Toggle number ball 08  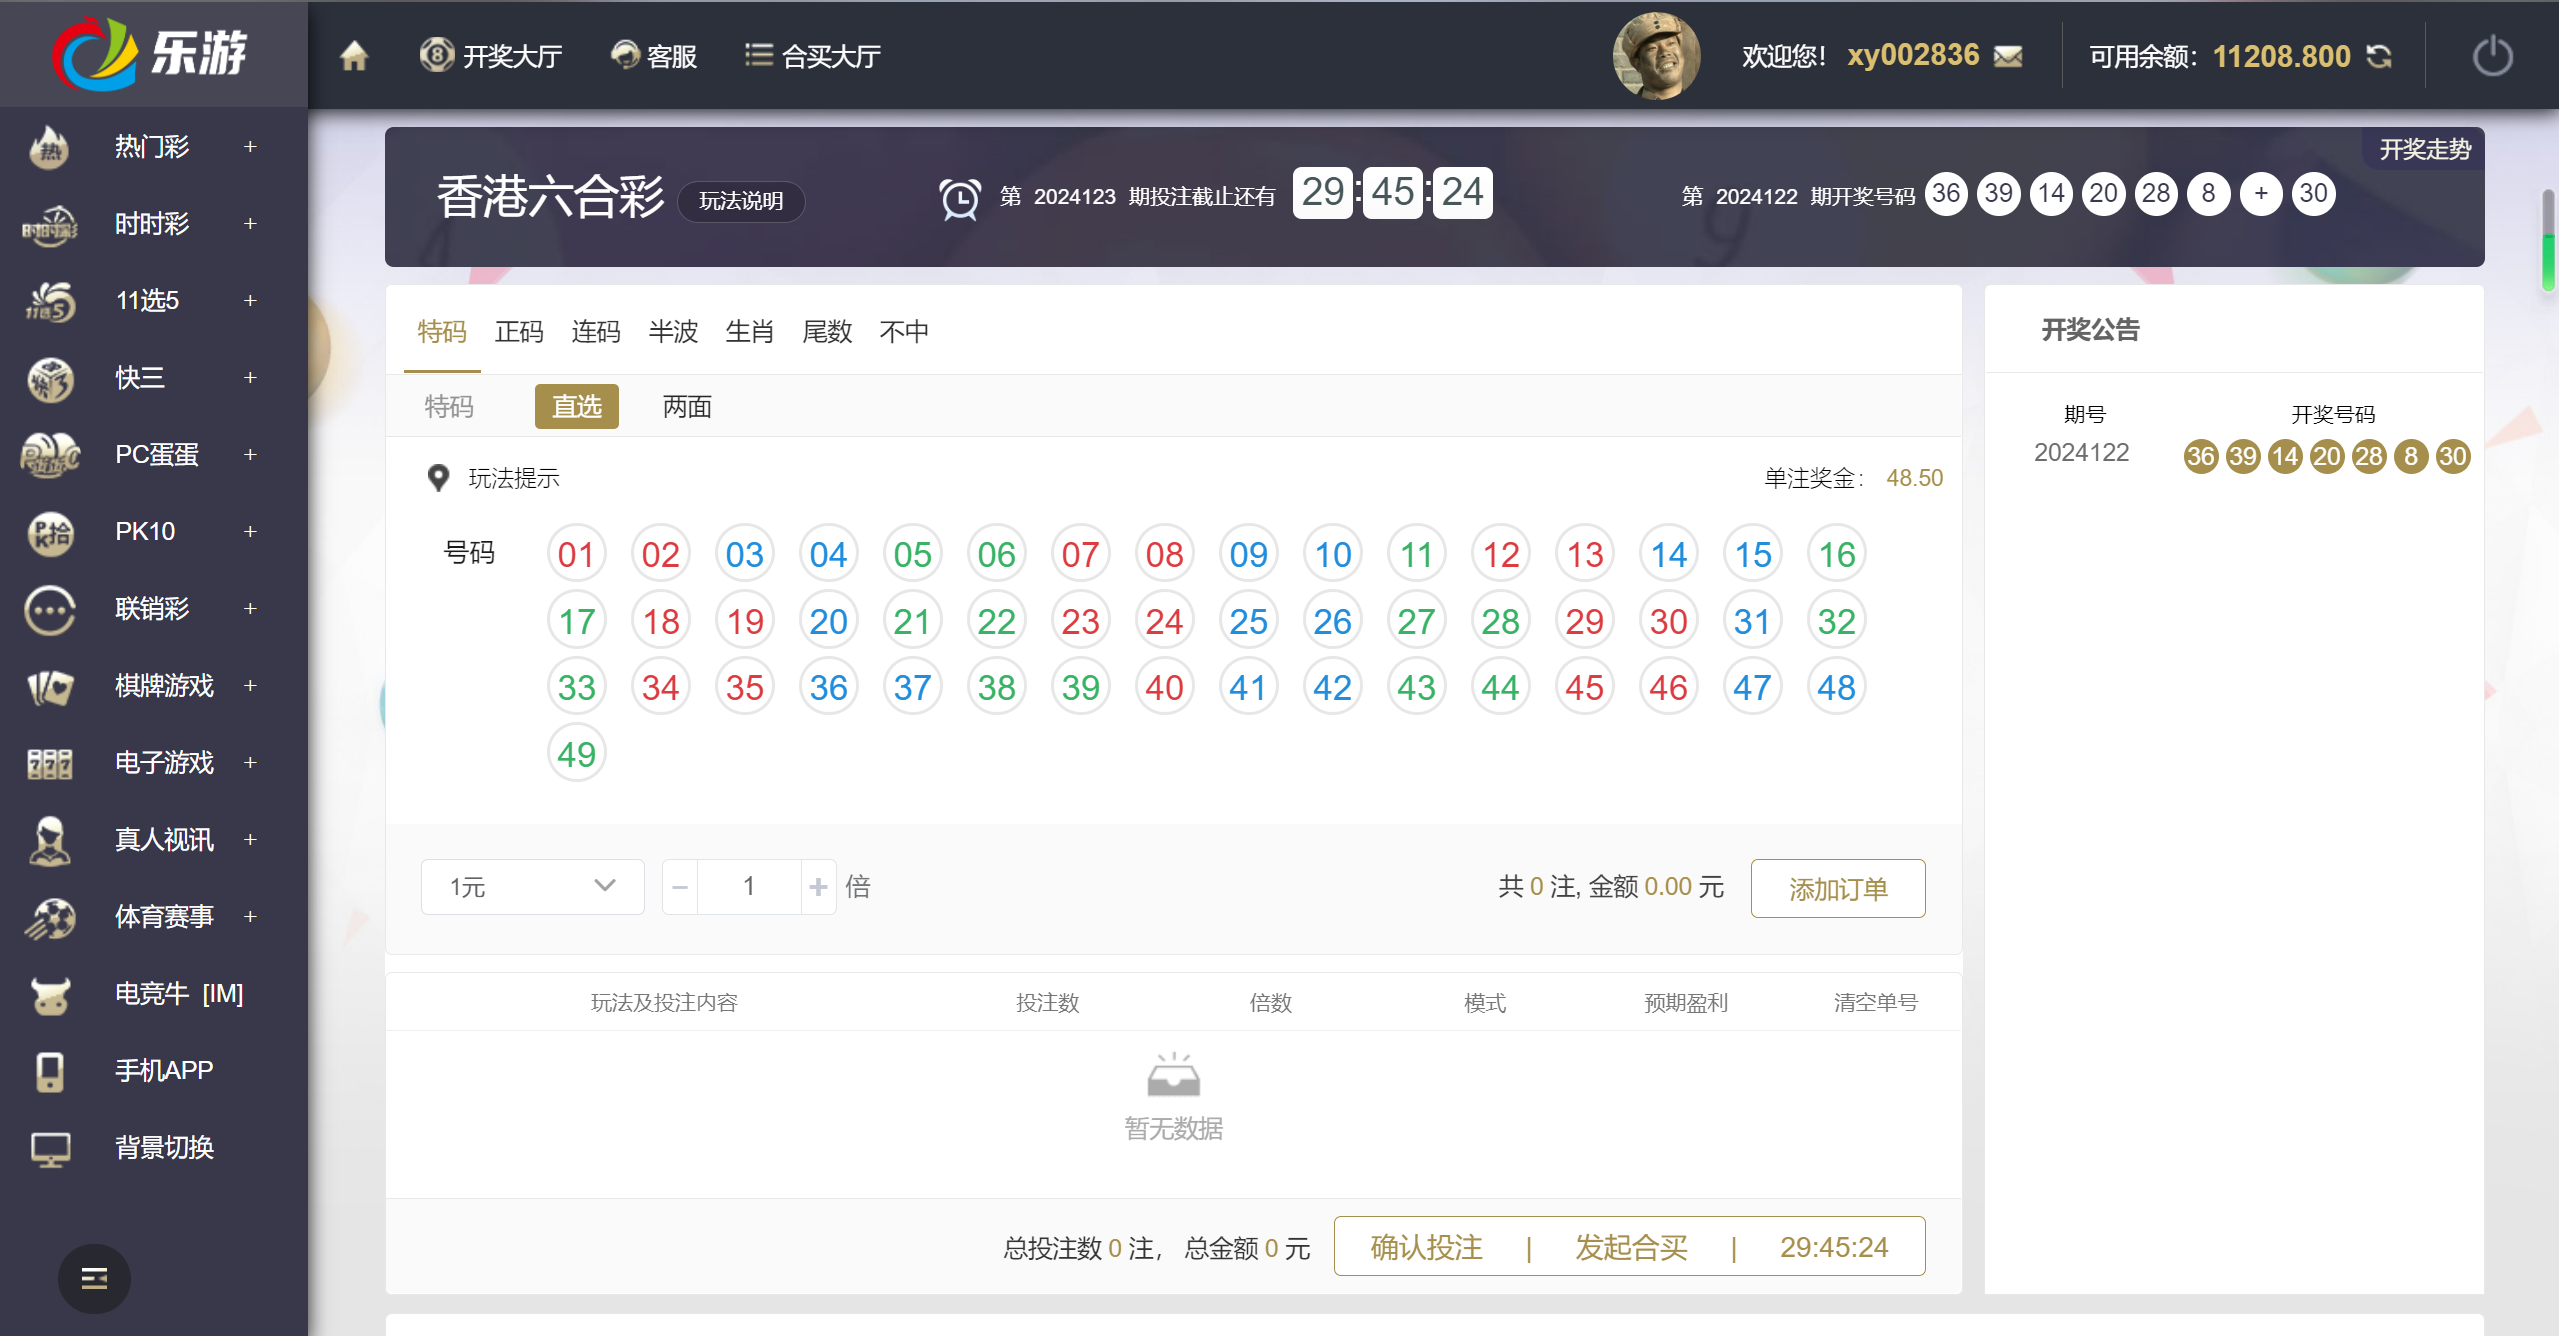pos(1165,554)
